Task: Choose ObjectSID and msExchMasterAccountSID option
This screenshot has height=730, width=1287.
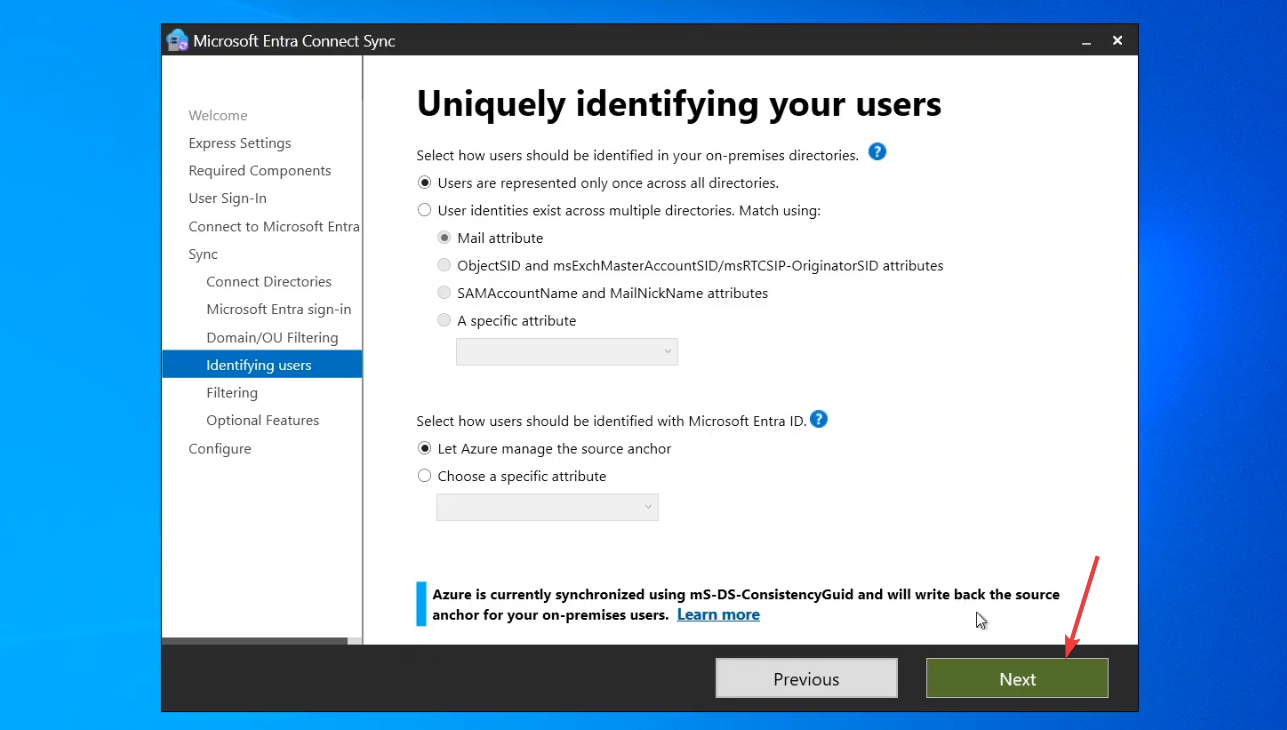Action: tap(444, 266)
